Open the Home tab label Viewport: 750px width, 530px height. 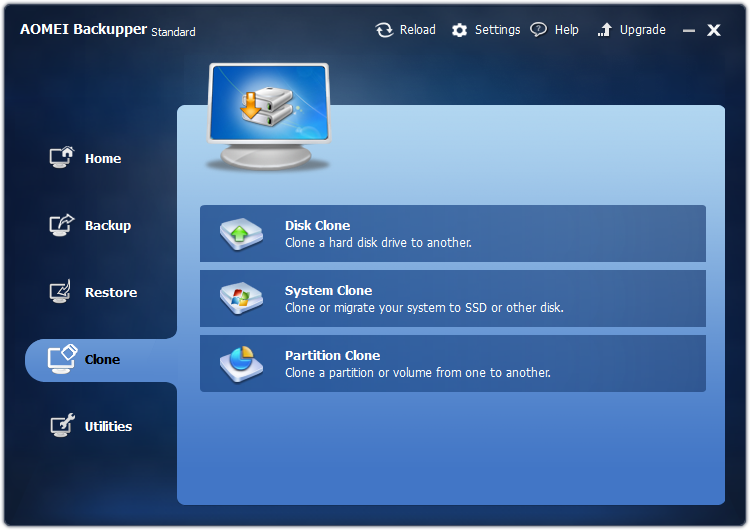103,158
